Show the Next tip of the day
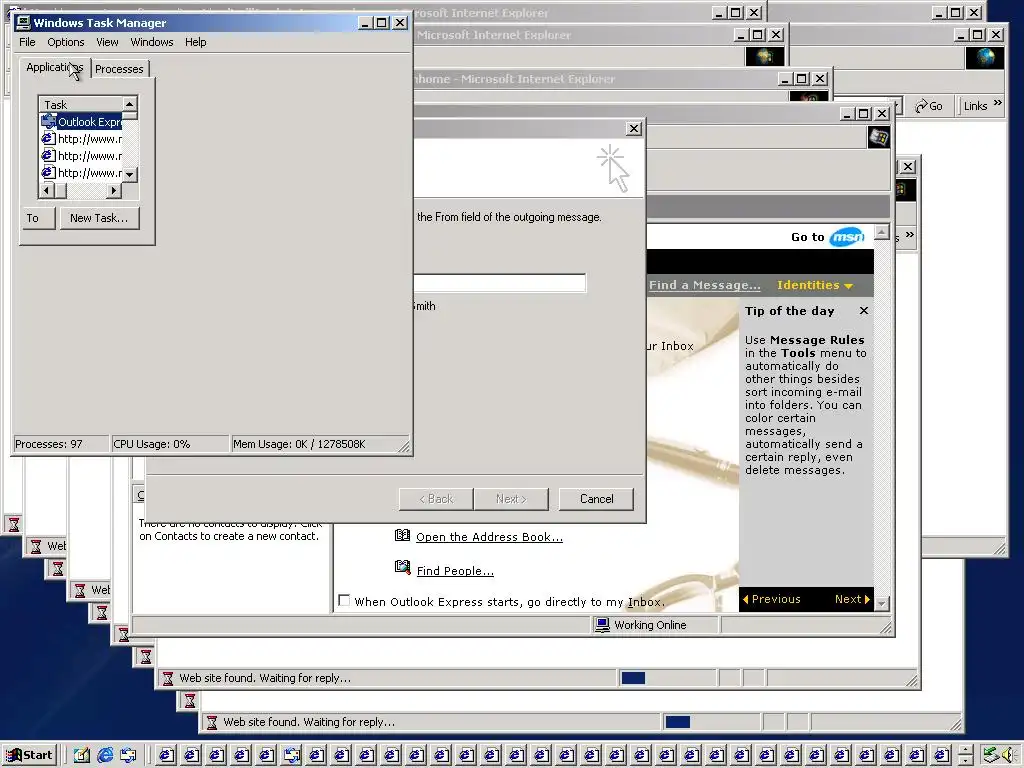Viewport: 1024px width, 768px height. pos(852,599)
